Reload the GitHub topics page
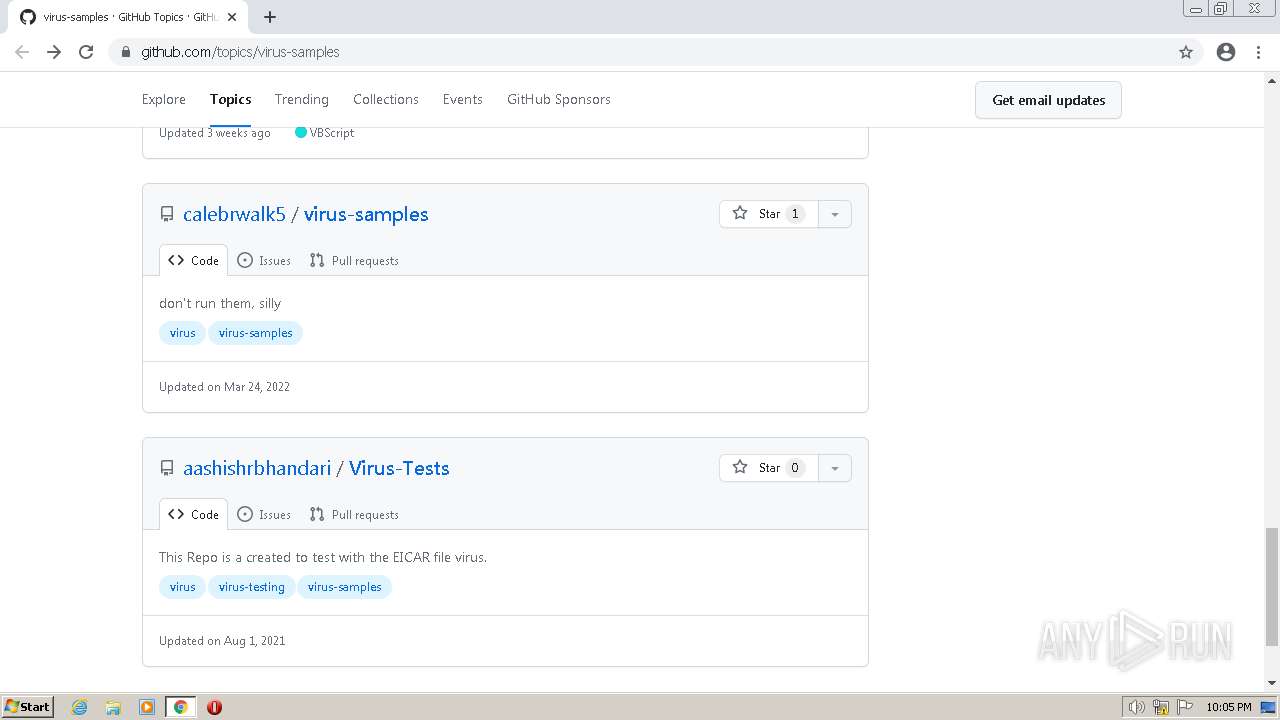 [x=86, y=52]
